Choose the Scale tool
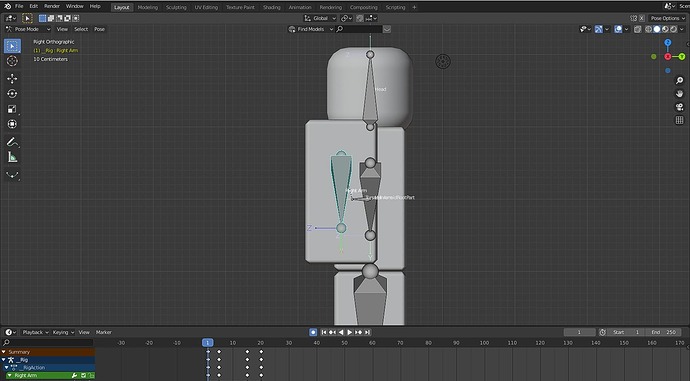 [12, 109]
